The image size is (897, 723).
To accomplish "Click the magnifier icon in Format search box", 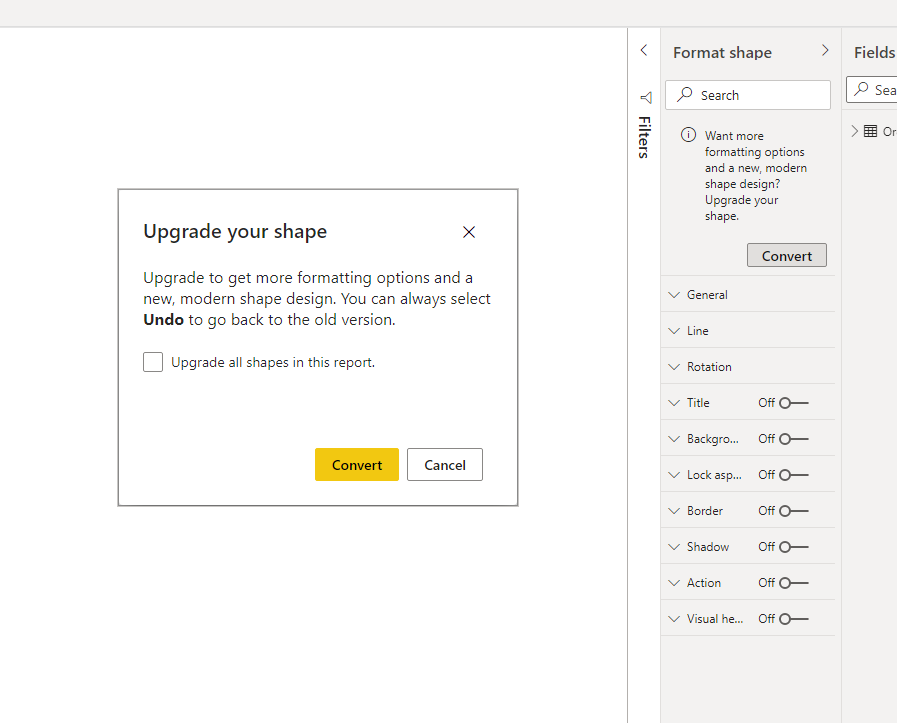I will point(685,95).
